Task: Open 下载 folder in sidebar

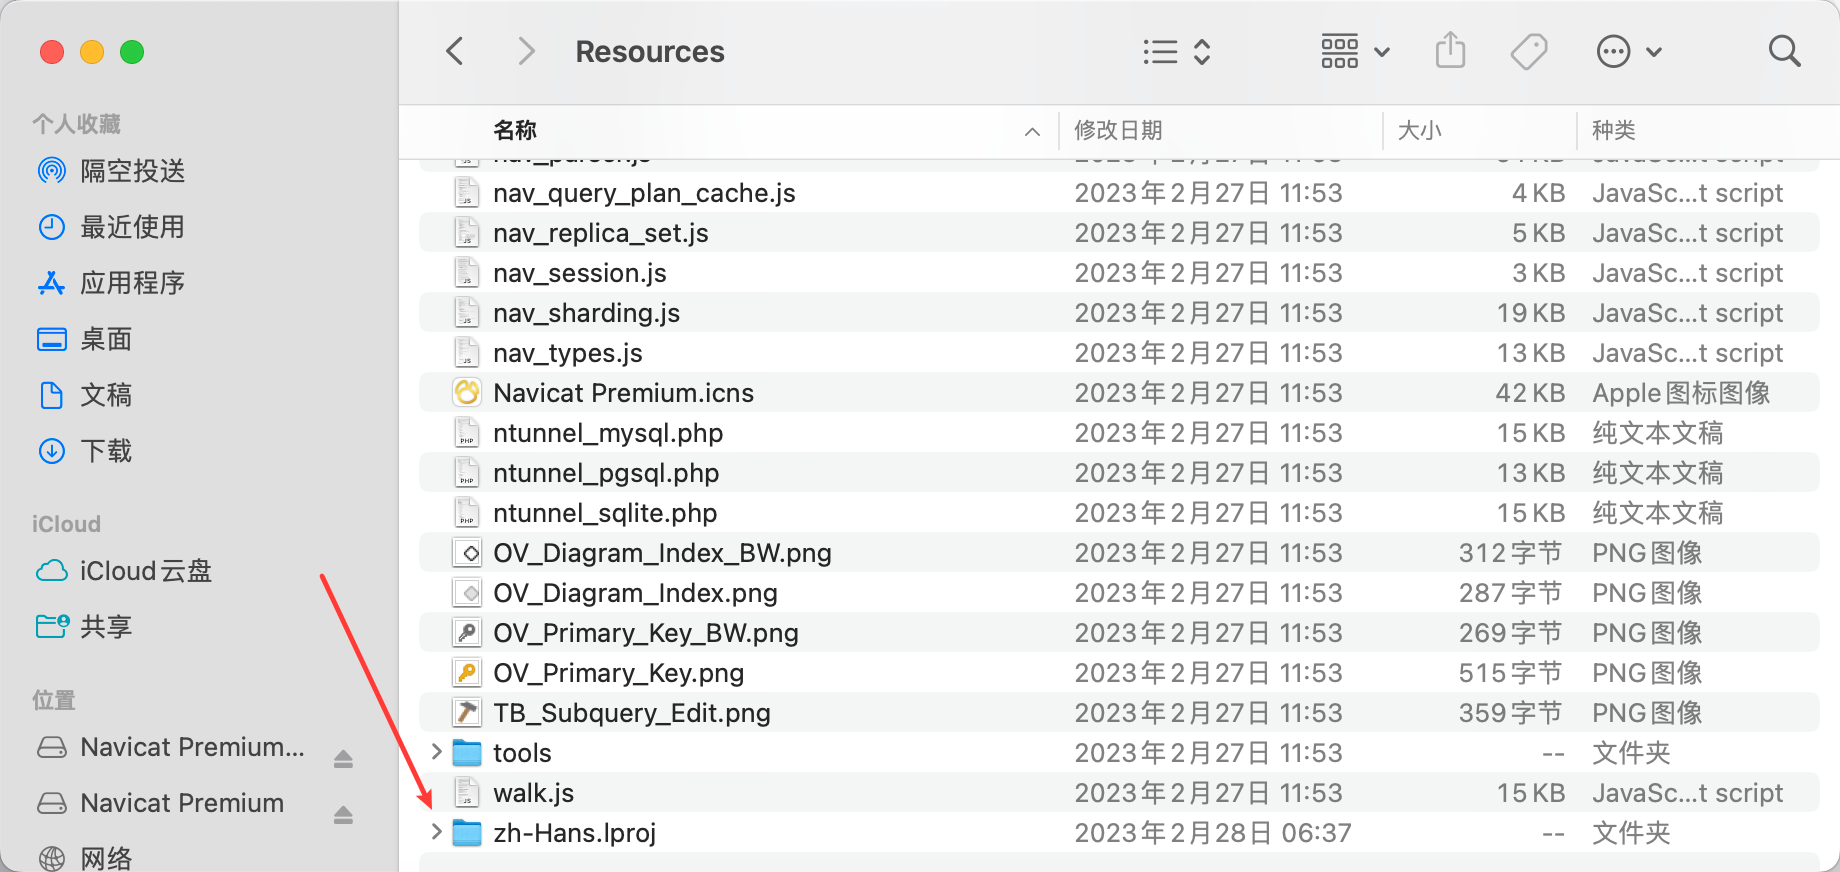Action: pos(106,451)
